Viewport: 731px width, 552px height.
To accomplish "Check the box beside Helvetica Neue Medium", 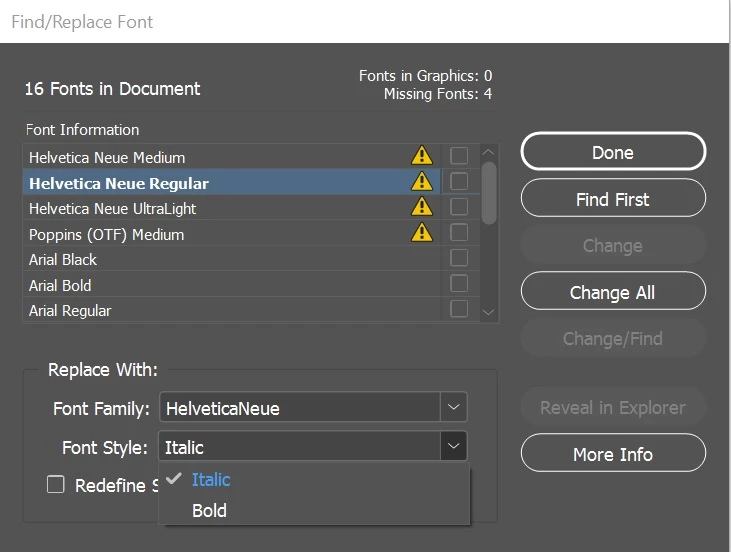I will coord(459,156).
